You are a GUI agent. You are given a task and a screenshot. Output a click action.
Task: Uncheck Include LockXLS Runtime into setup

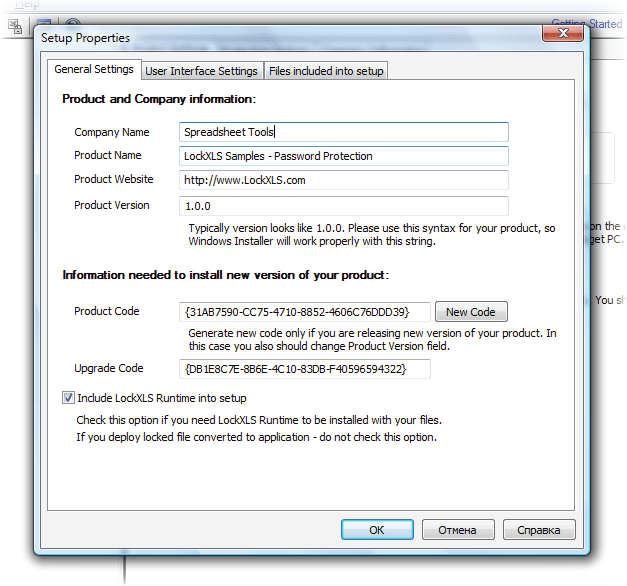point(68,398)
